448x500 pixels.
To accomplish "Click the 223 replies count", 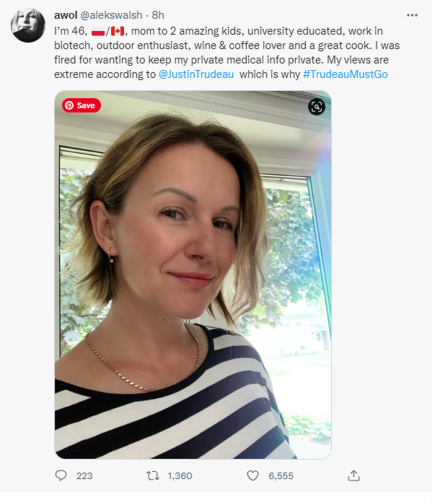I will click(x=84, y=476).
